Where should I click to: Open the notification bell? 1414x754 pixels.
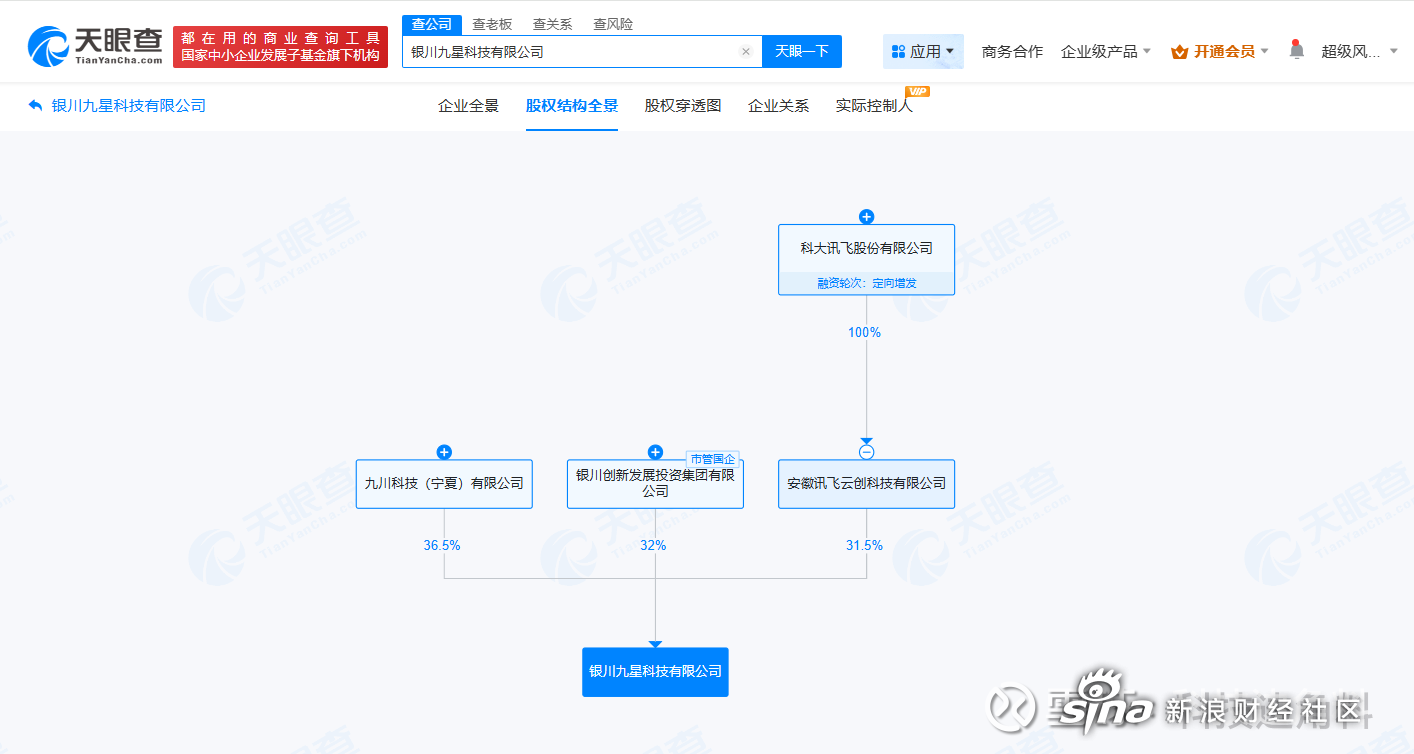click(x=1296, y=49)
